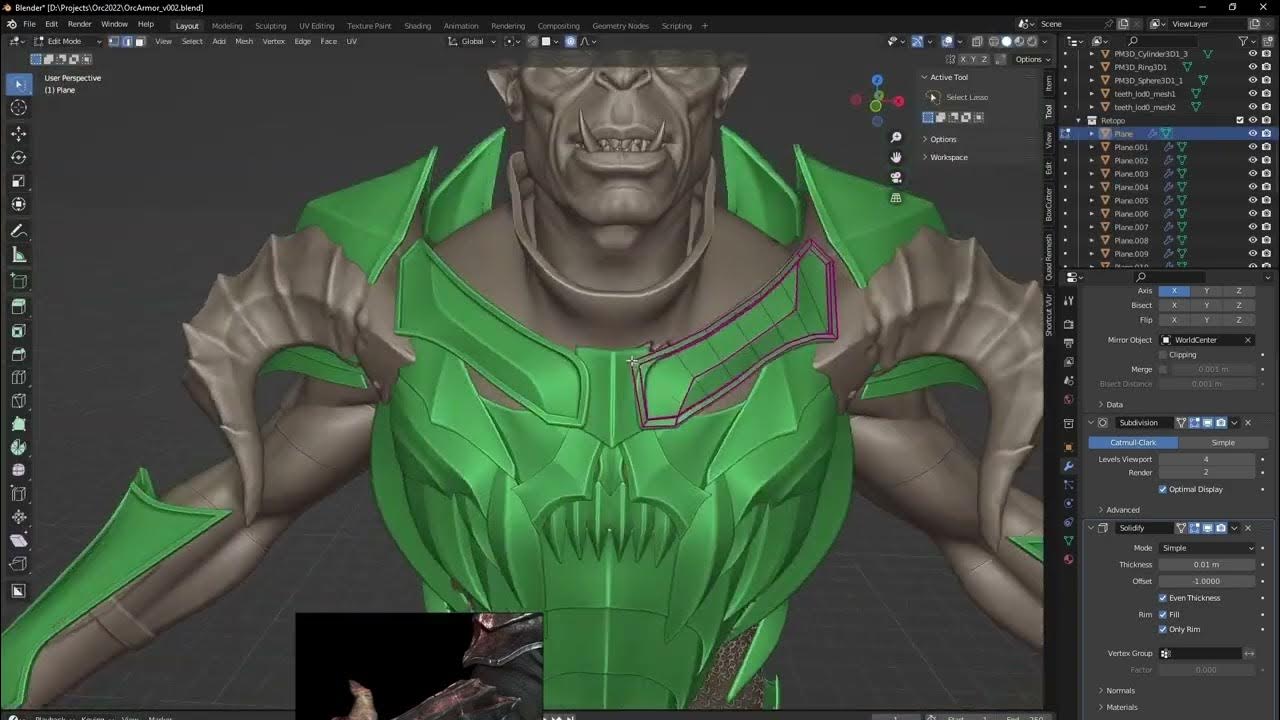Click the viewport Options button
The height and width of the screenshot is (720, 1280).
pyautogui.click(x=1029, y=59)
